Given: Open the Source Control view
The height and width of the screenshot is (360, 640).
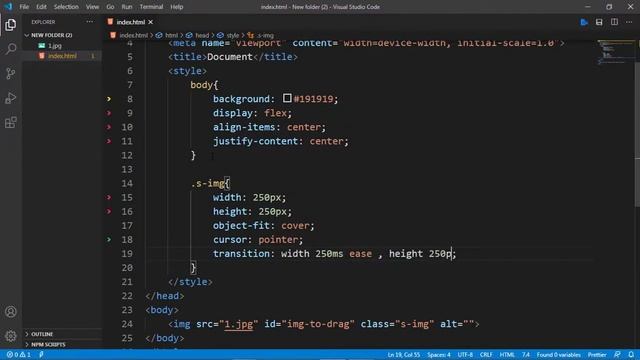Looking at the screenshot, I should (11, 73).
